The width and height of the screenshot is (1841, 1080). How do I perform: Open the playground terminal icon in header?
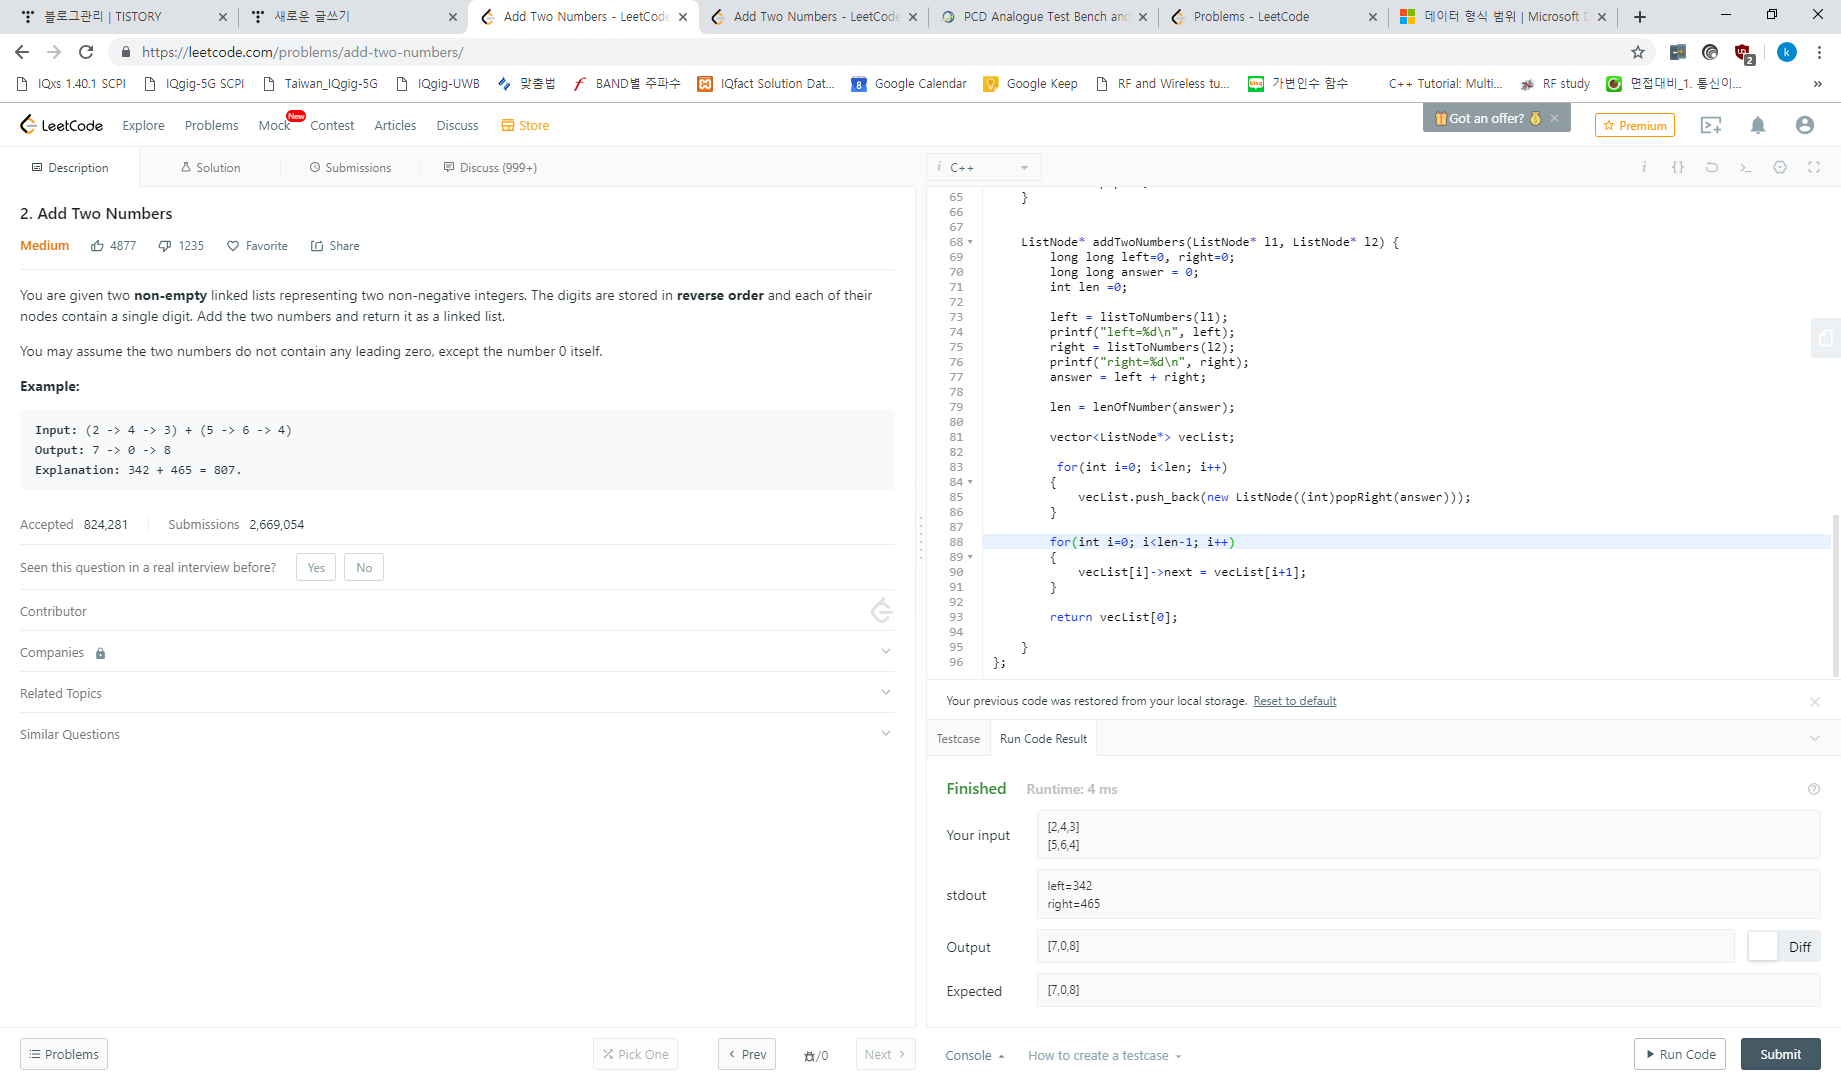1711,125
